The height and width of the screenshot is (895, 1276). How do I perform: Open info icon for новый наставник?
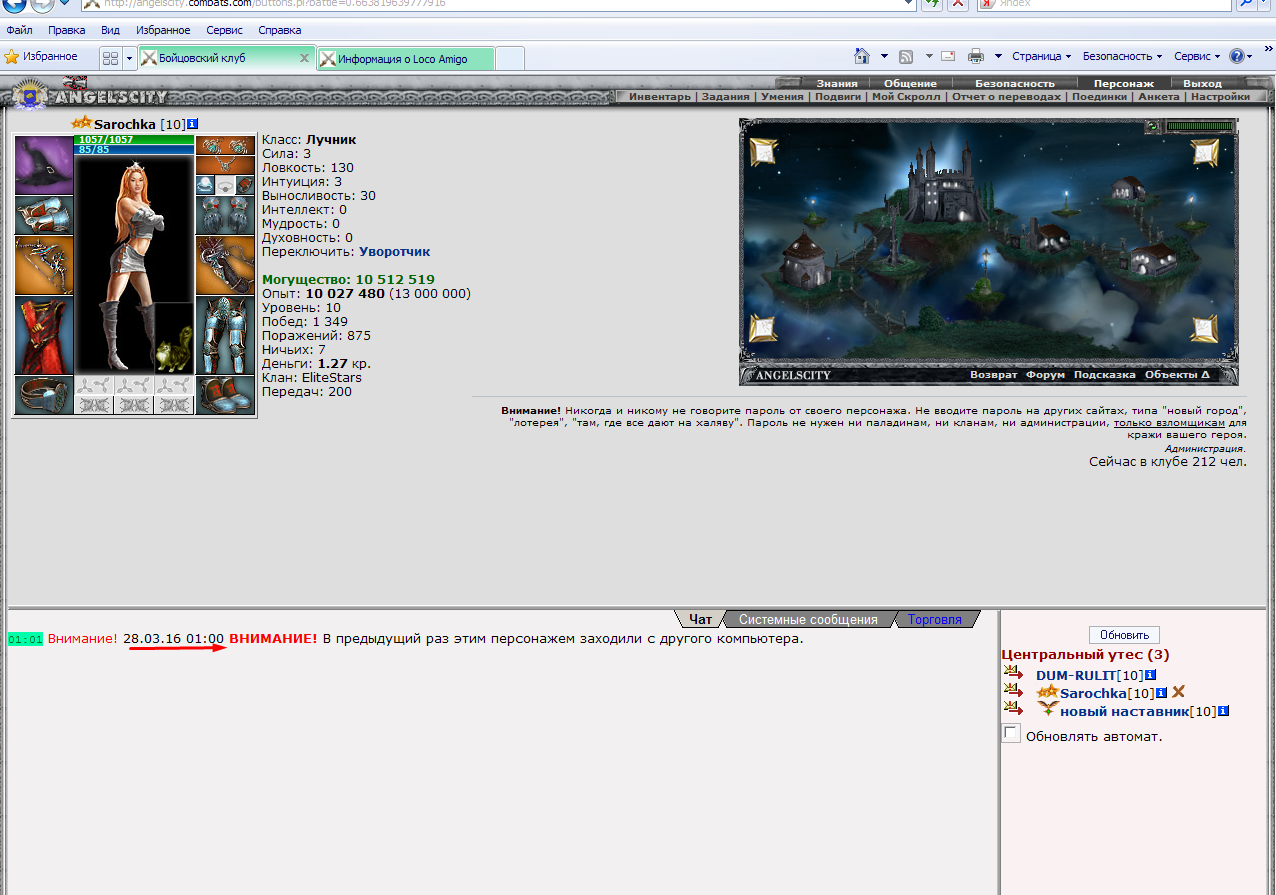tap(1223, 711)
